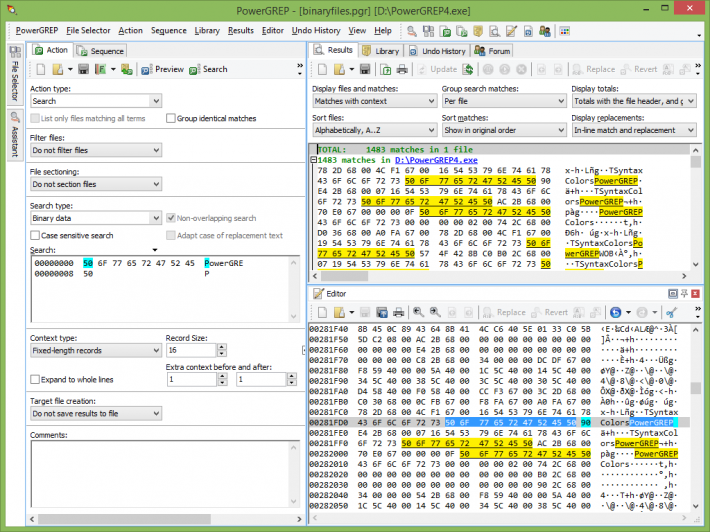Click the previous match magnifier in Editor
The height and width of the screenshot is (532, 710).
point(418,312)
